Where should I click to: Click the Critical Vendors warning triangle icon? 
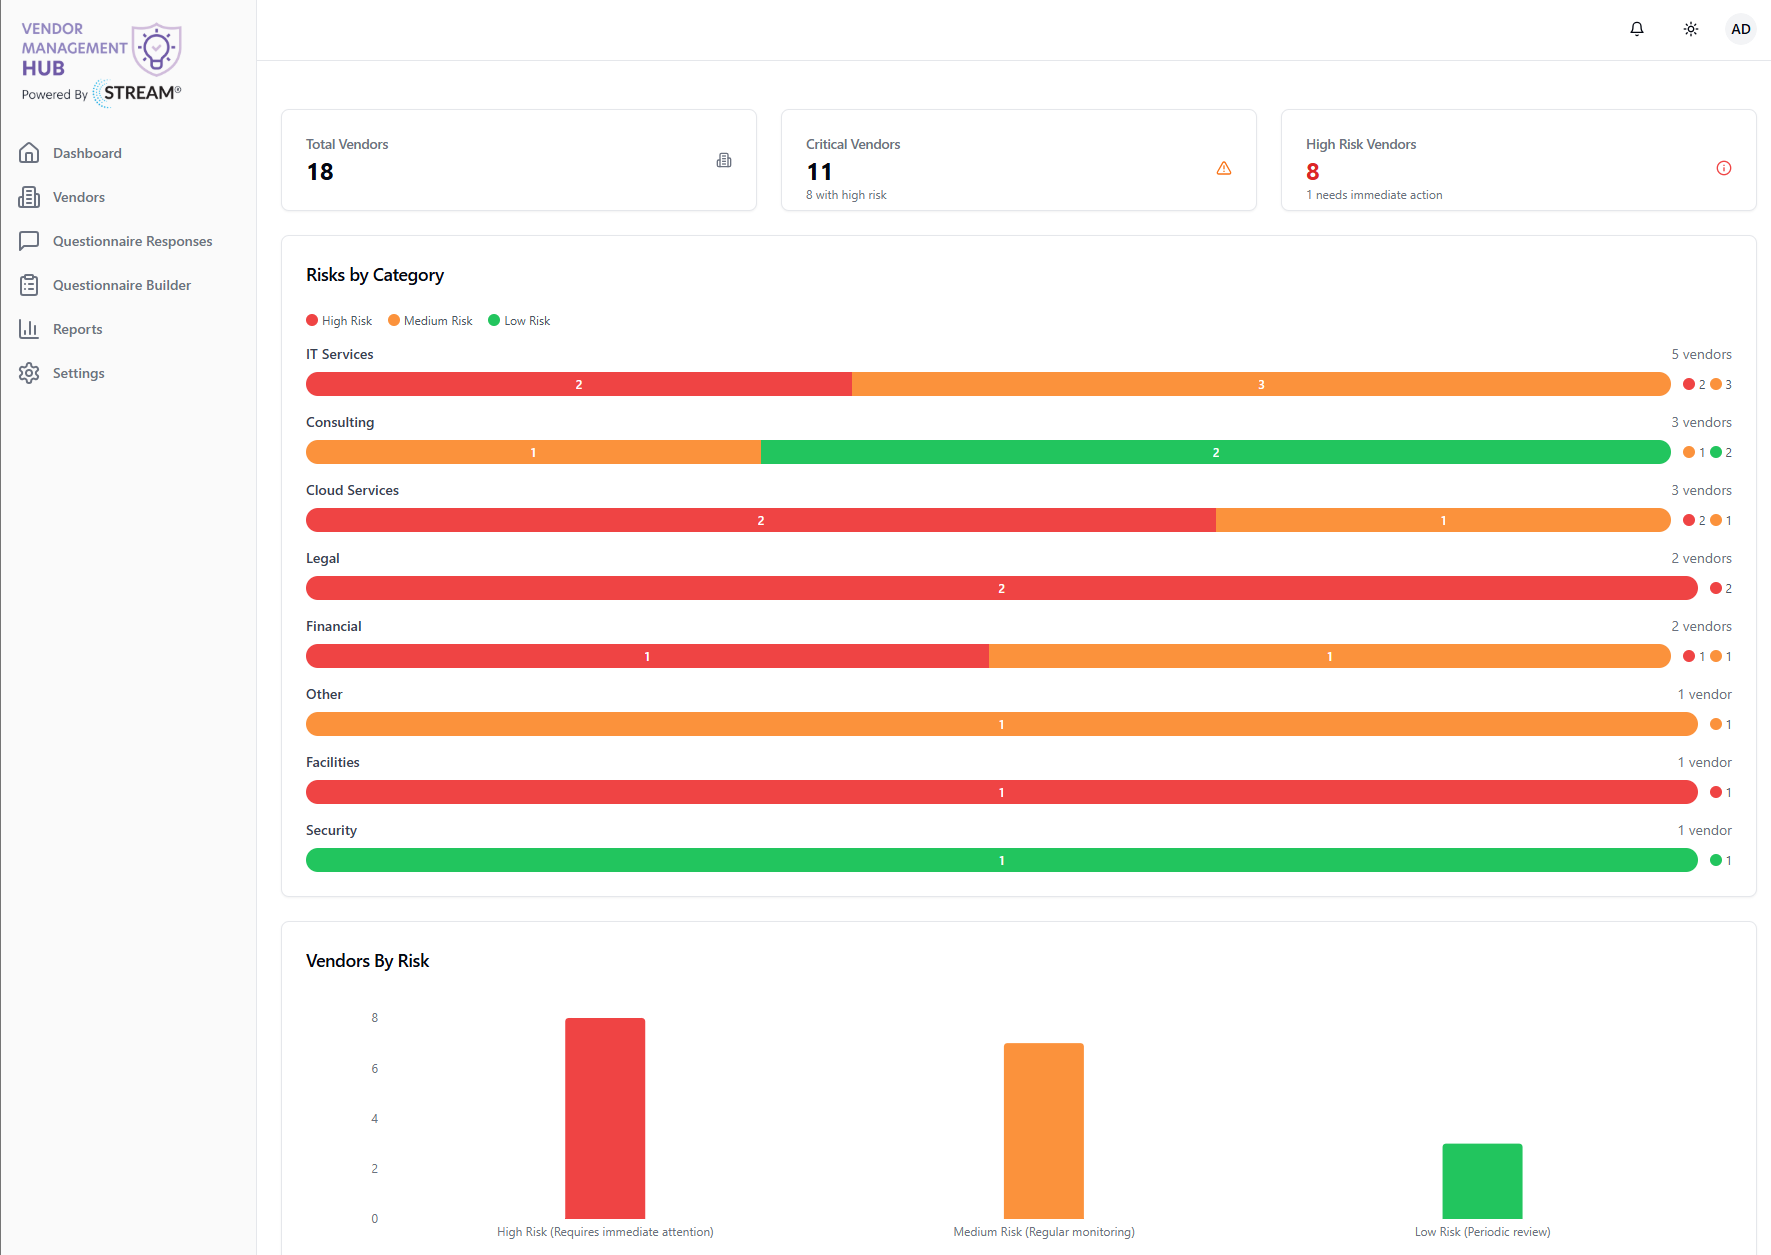pos(1224,168)
